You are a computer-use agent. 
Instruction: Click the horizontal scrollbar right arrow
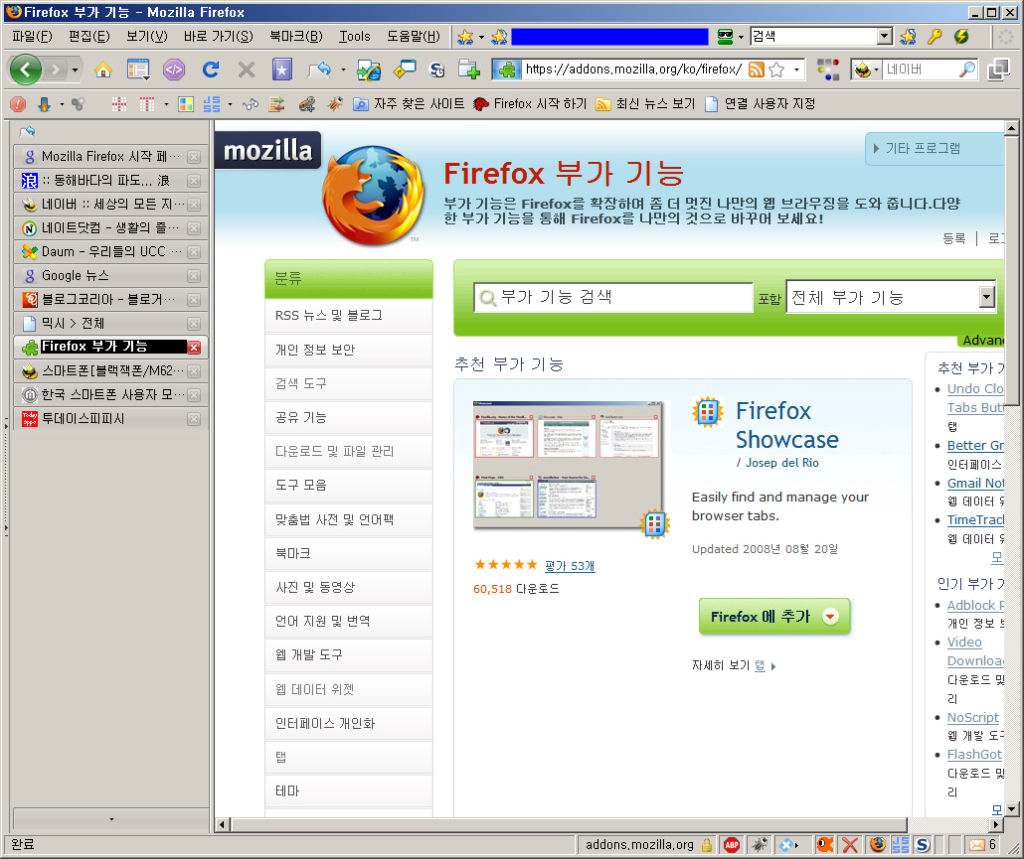point(997,824)
